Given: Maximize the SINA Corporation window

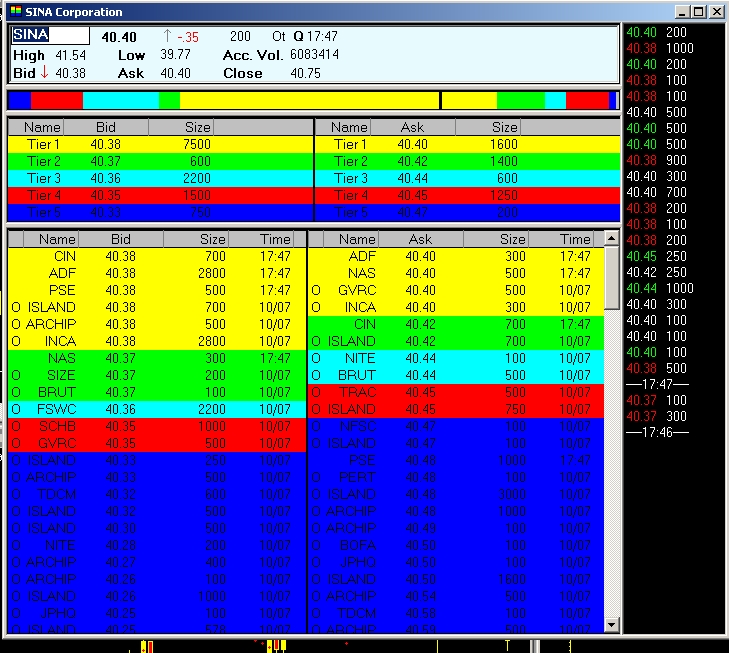Looking at the screenshot, I should [x=699, y=12].
